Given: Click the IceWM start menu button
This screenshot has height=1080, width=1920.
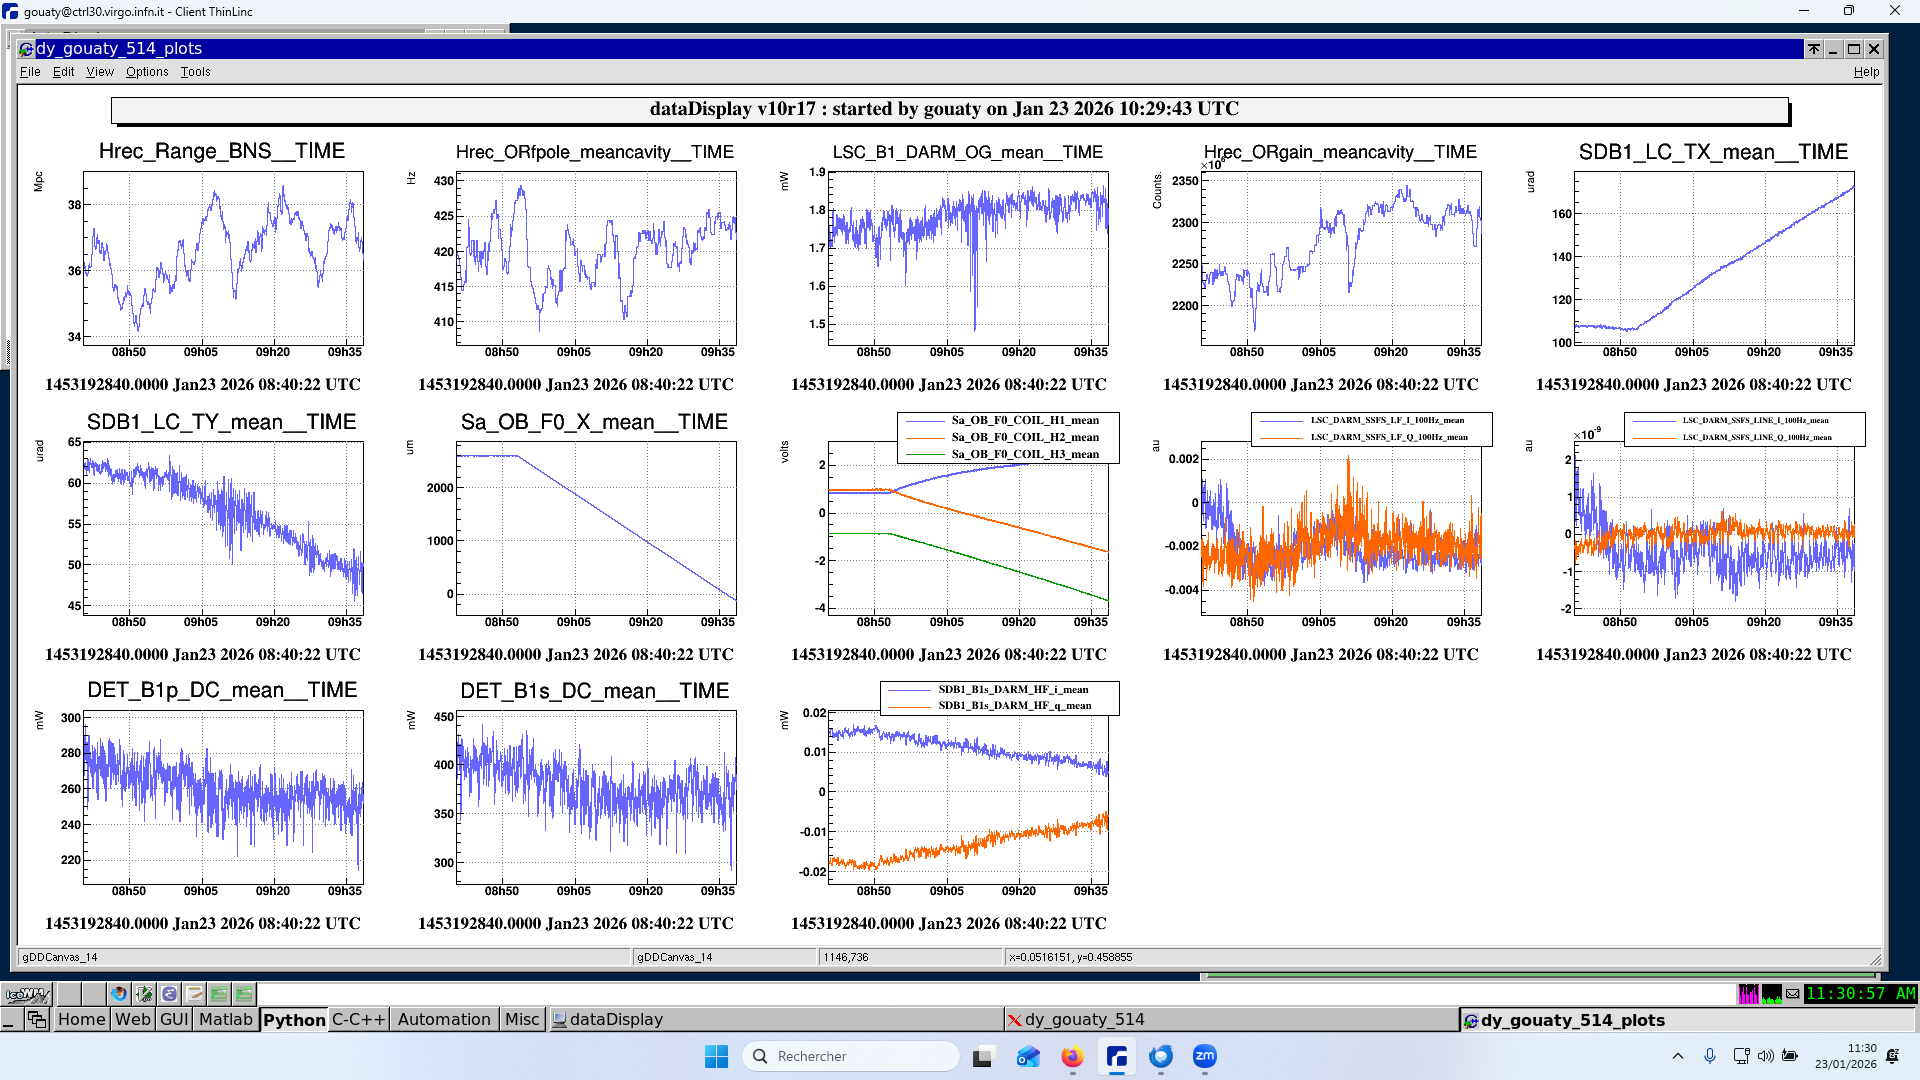Looking at the screenshot, I should (27, 994).
